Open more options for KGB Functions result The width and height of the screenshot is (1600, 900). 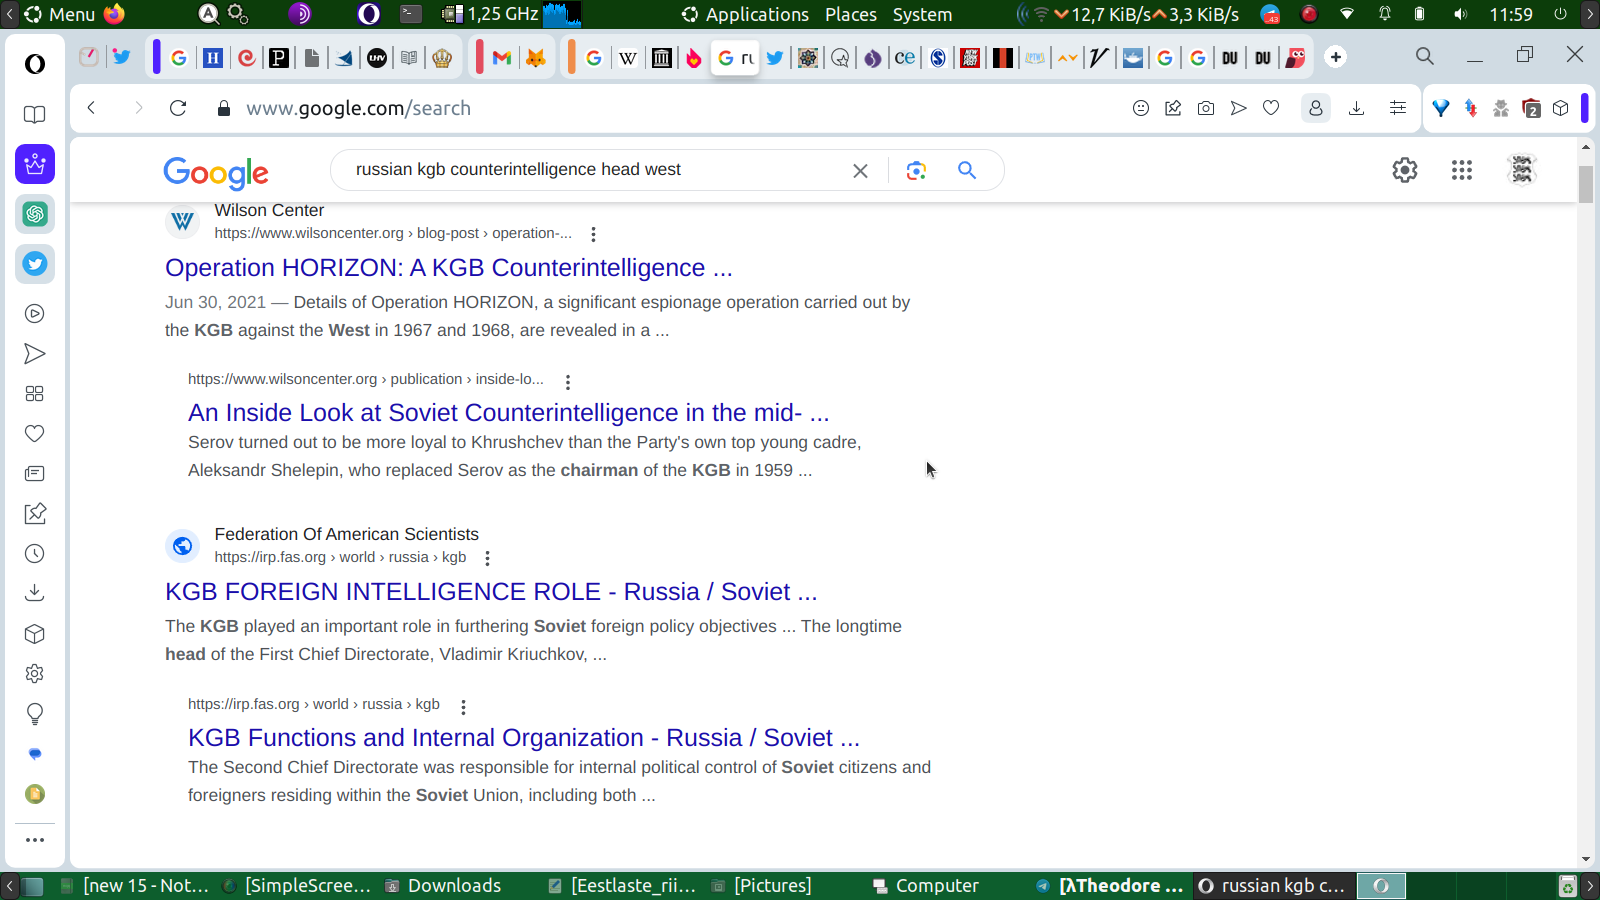point(463,707)
